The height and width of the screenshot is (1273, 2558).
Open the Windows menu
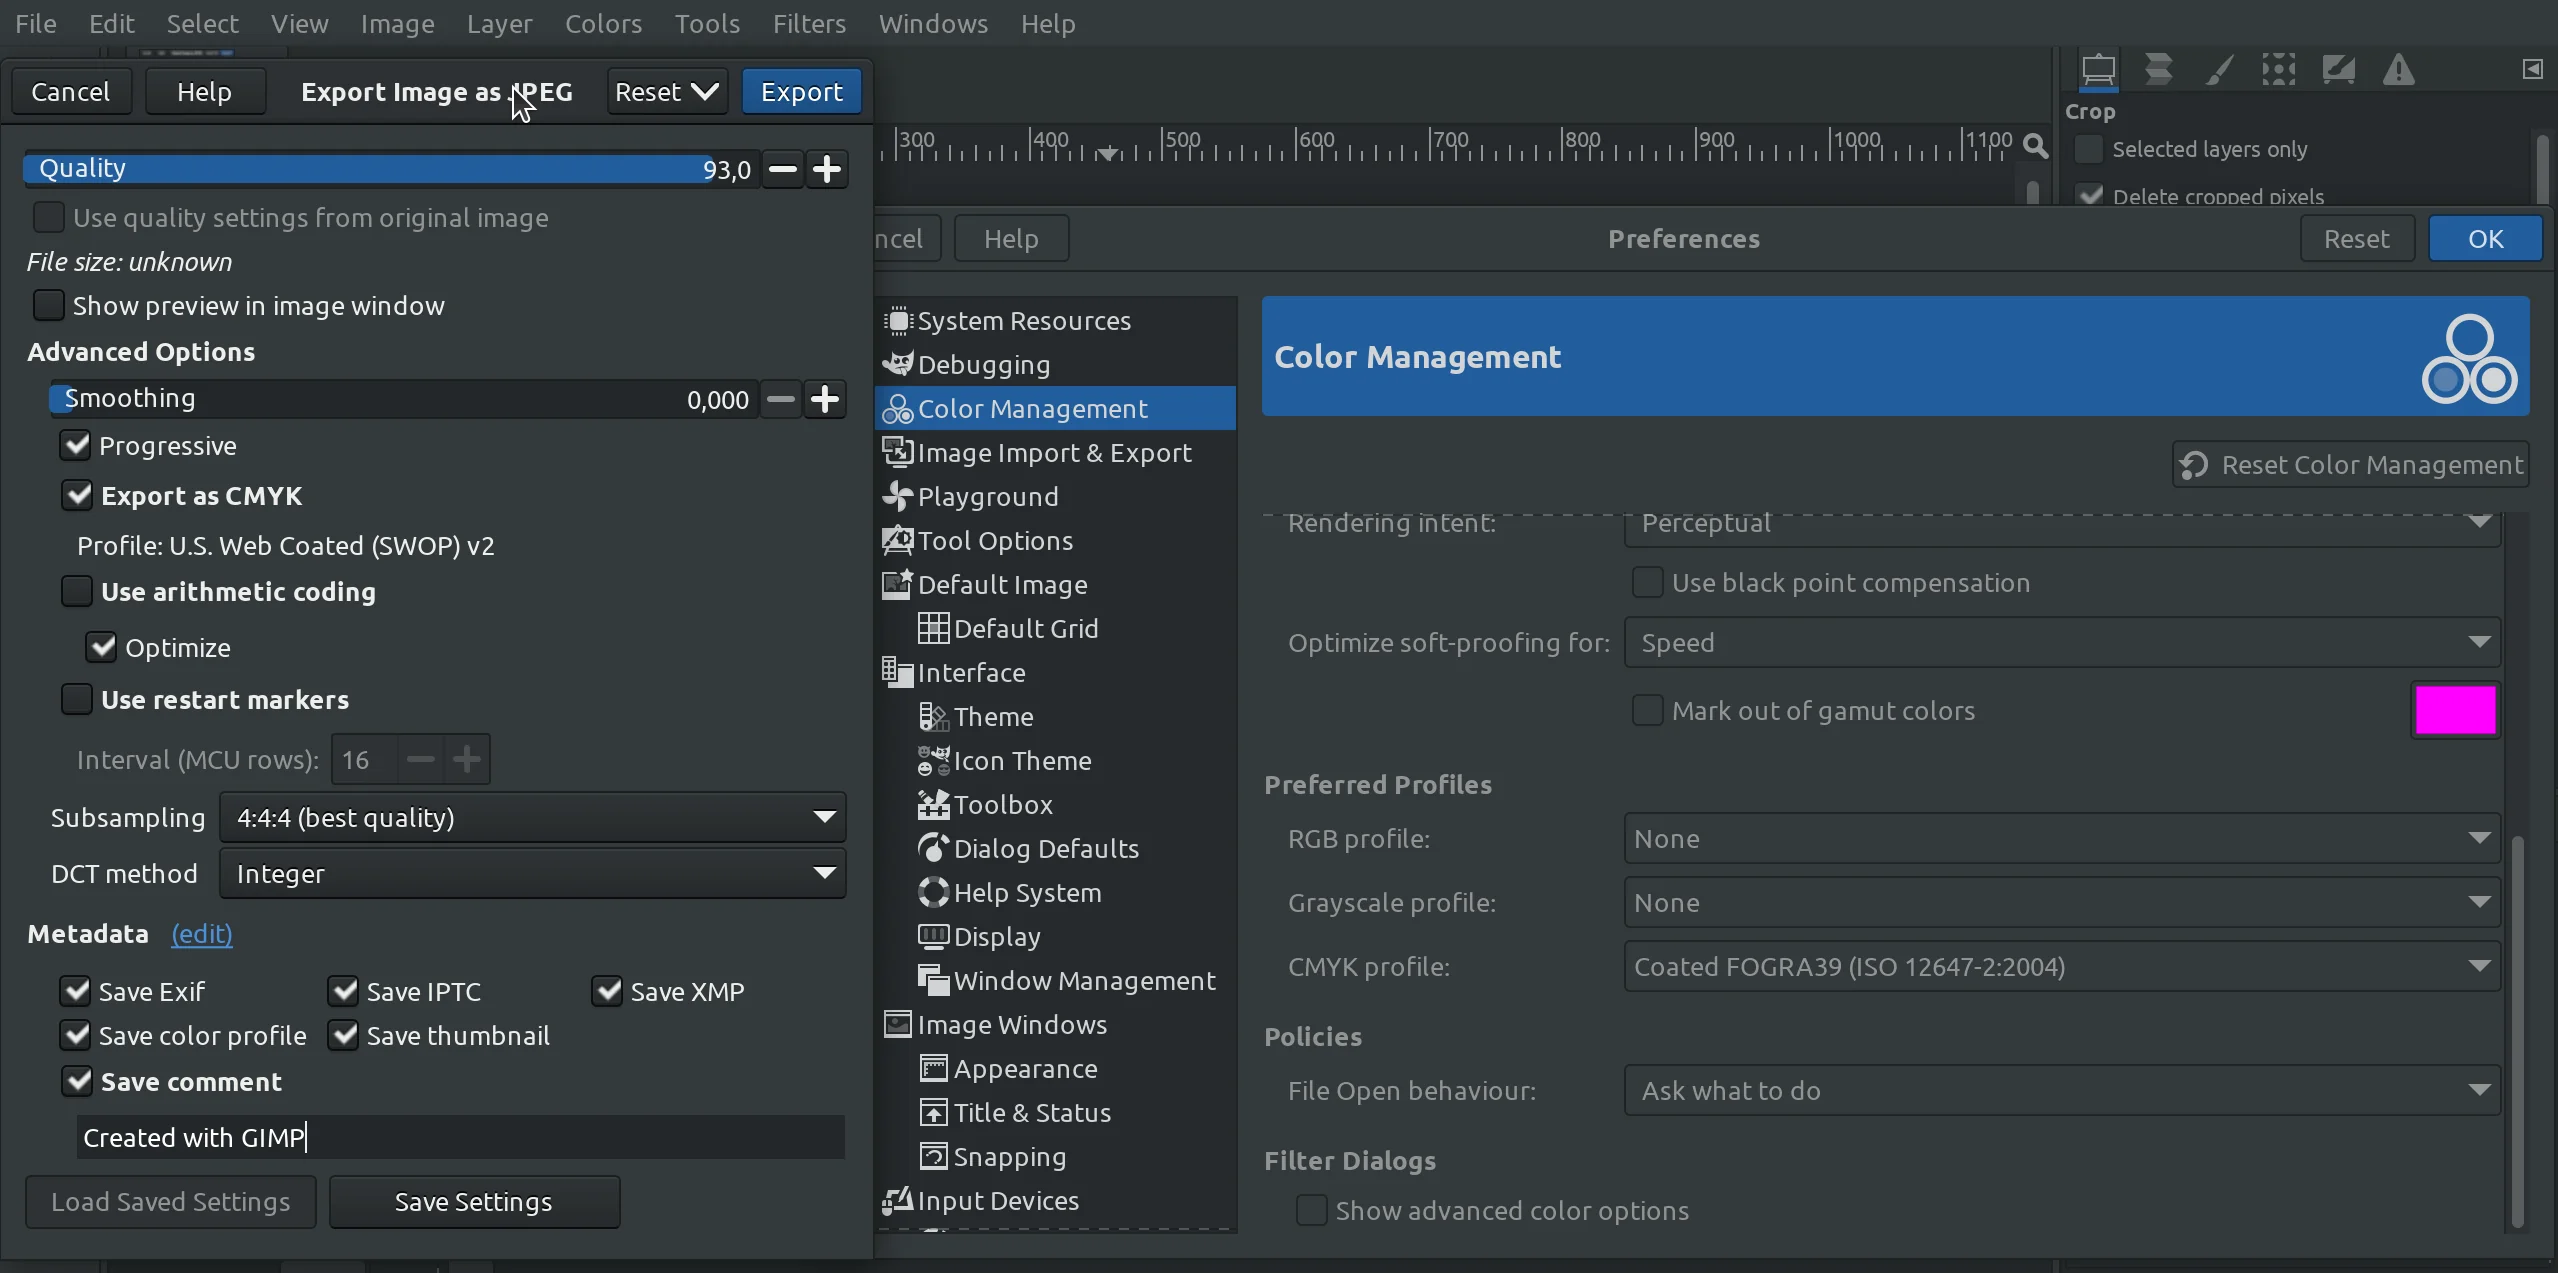pos(933,24)
